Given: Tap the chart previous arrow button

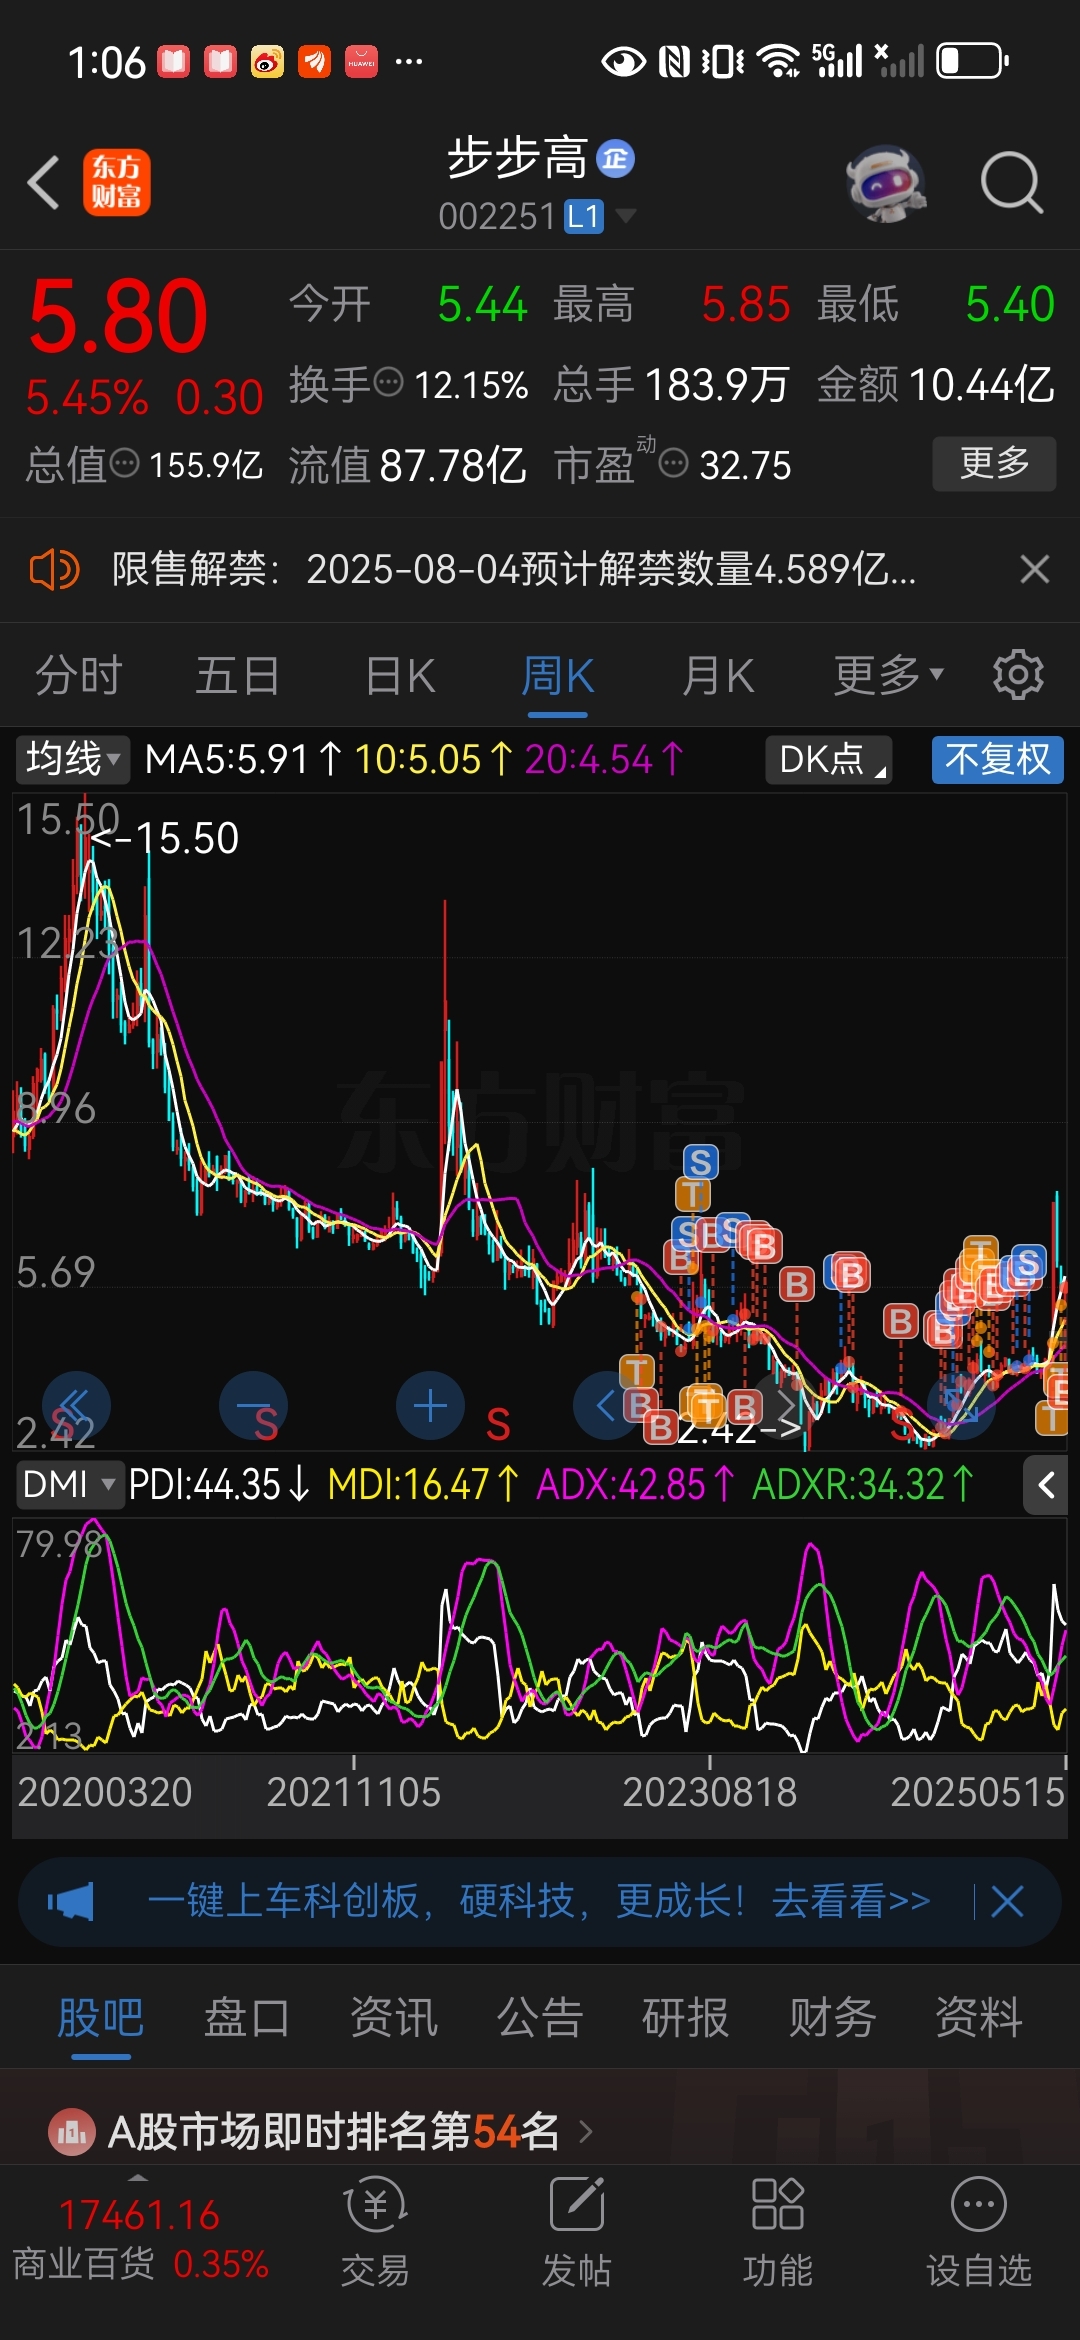Looking at the screenshot, I should (x=607, y=1405).
